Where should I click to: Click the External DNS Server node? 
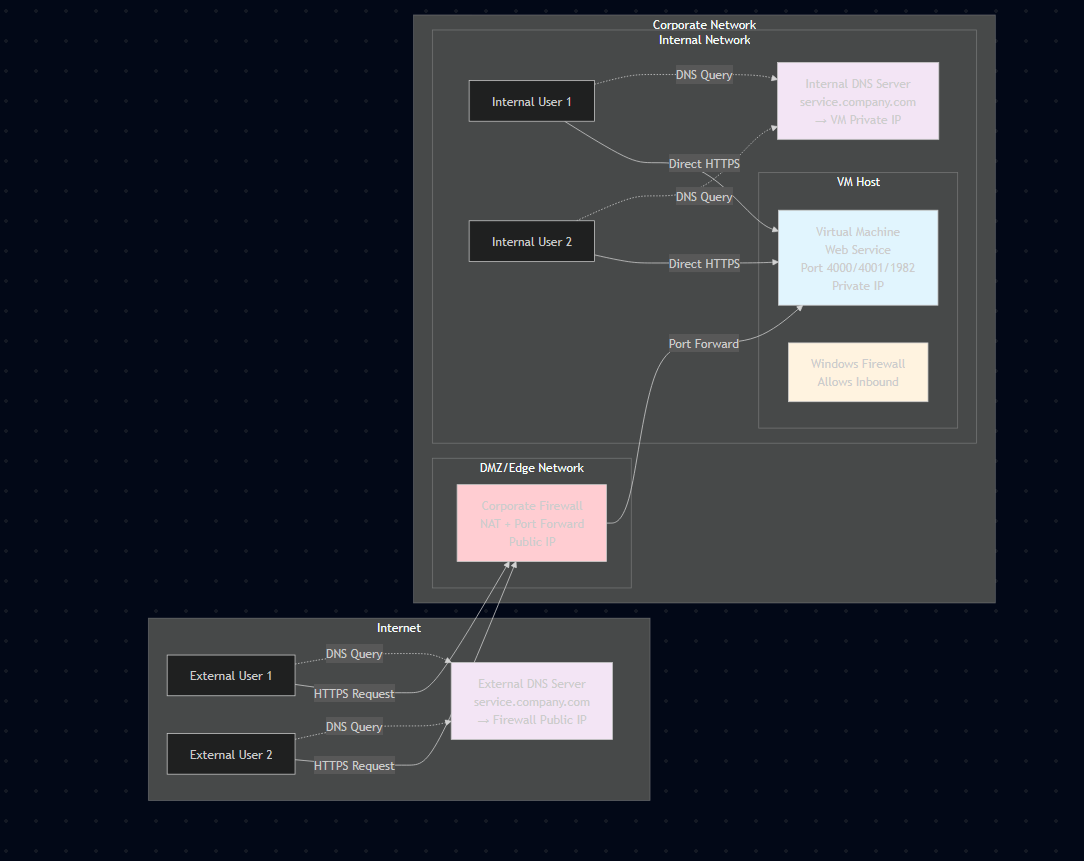[532, 701]
